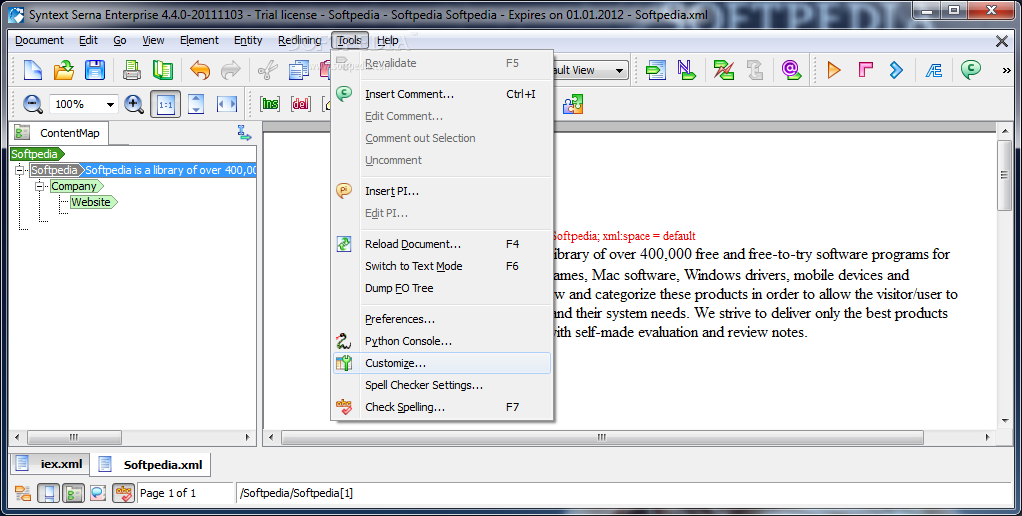Collapse the Softpedia tree node
The height and width of the screenshot is (516, 1022).
tap(20, 170)
